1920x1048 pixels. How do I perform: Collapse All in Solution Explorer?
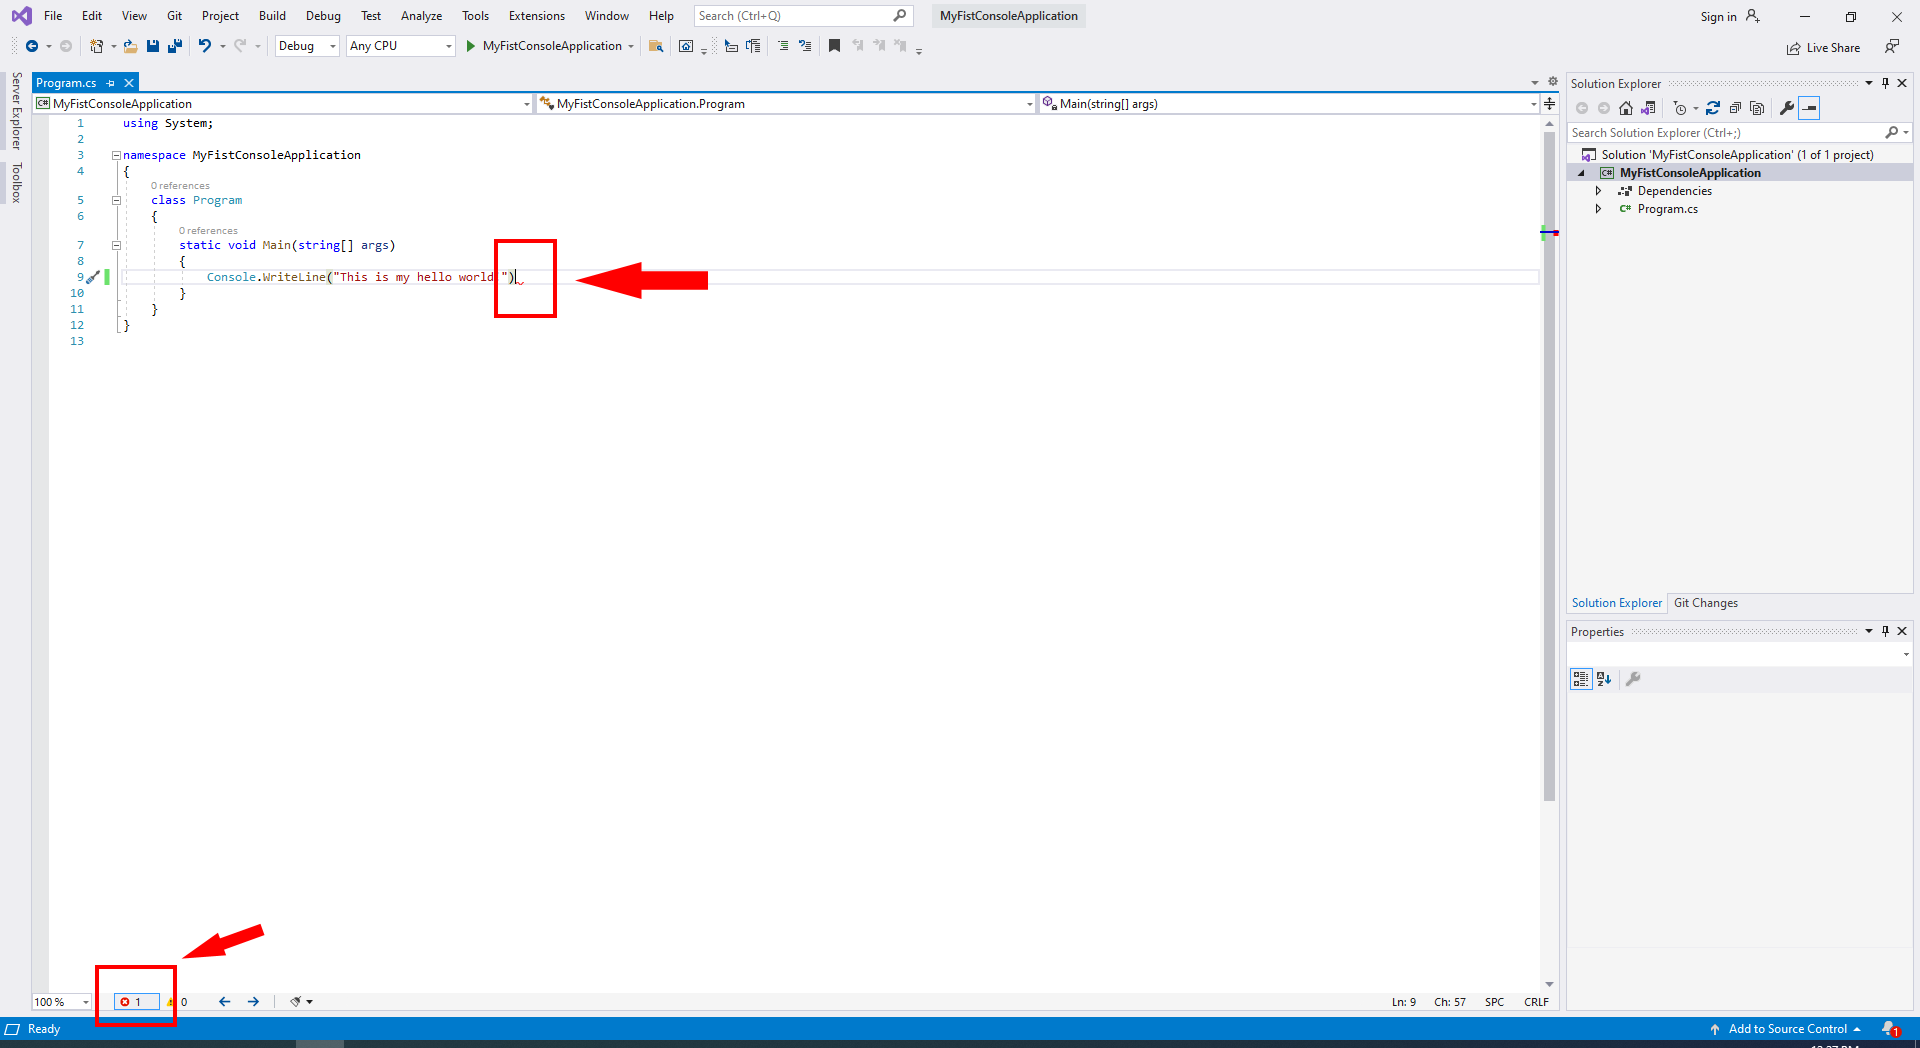pos(1735,108)
